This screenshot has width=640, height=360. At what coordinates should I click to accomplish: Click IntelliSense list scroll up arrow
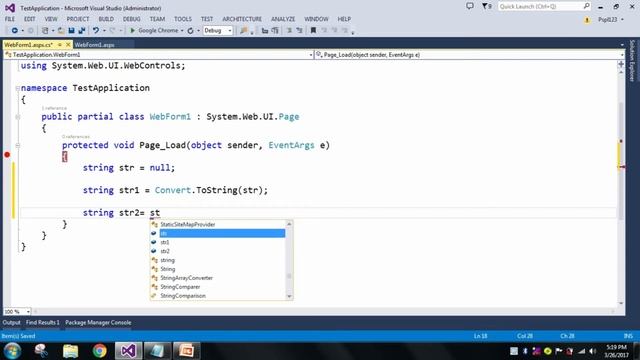(289, 224)
